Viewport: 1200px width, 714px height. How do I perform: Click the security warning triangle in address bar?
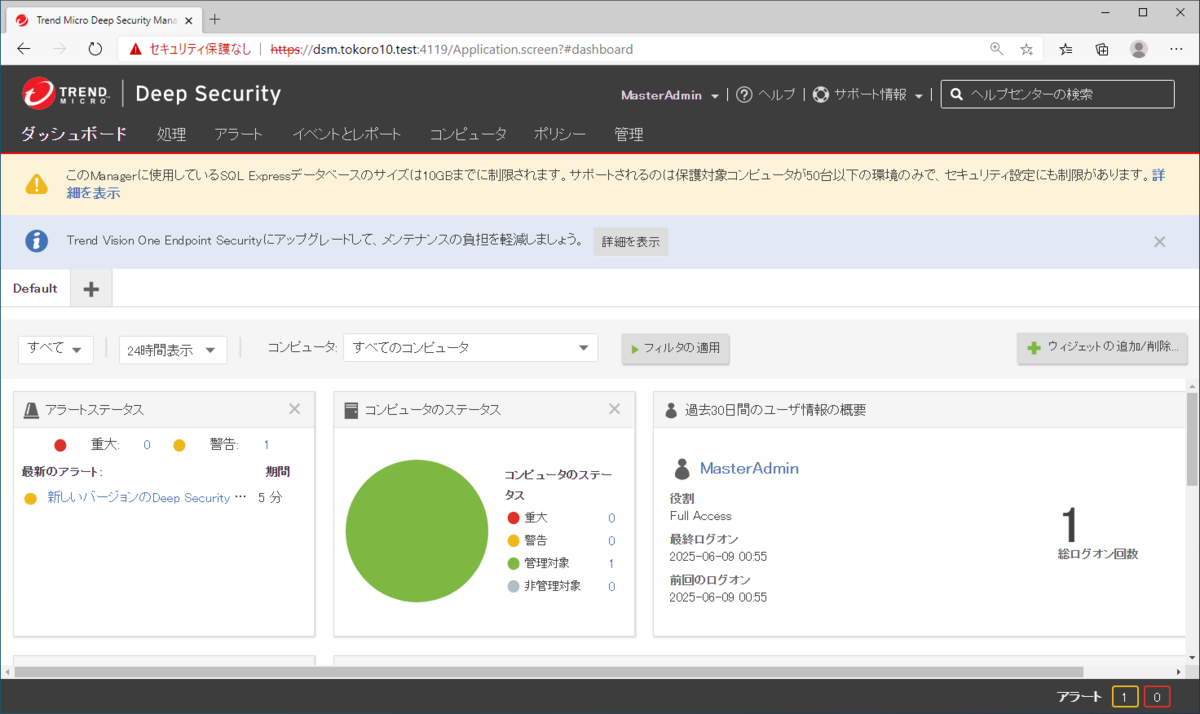coord(135,49)
